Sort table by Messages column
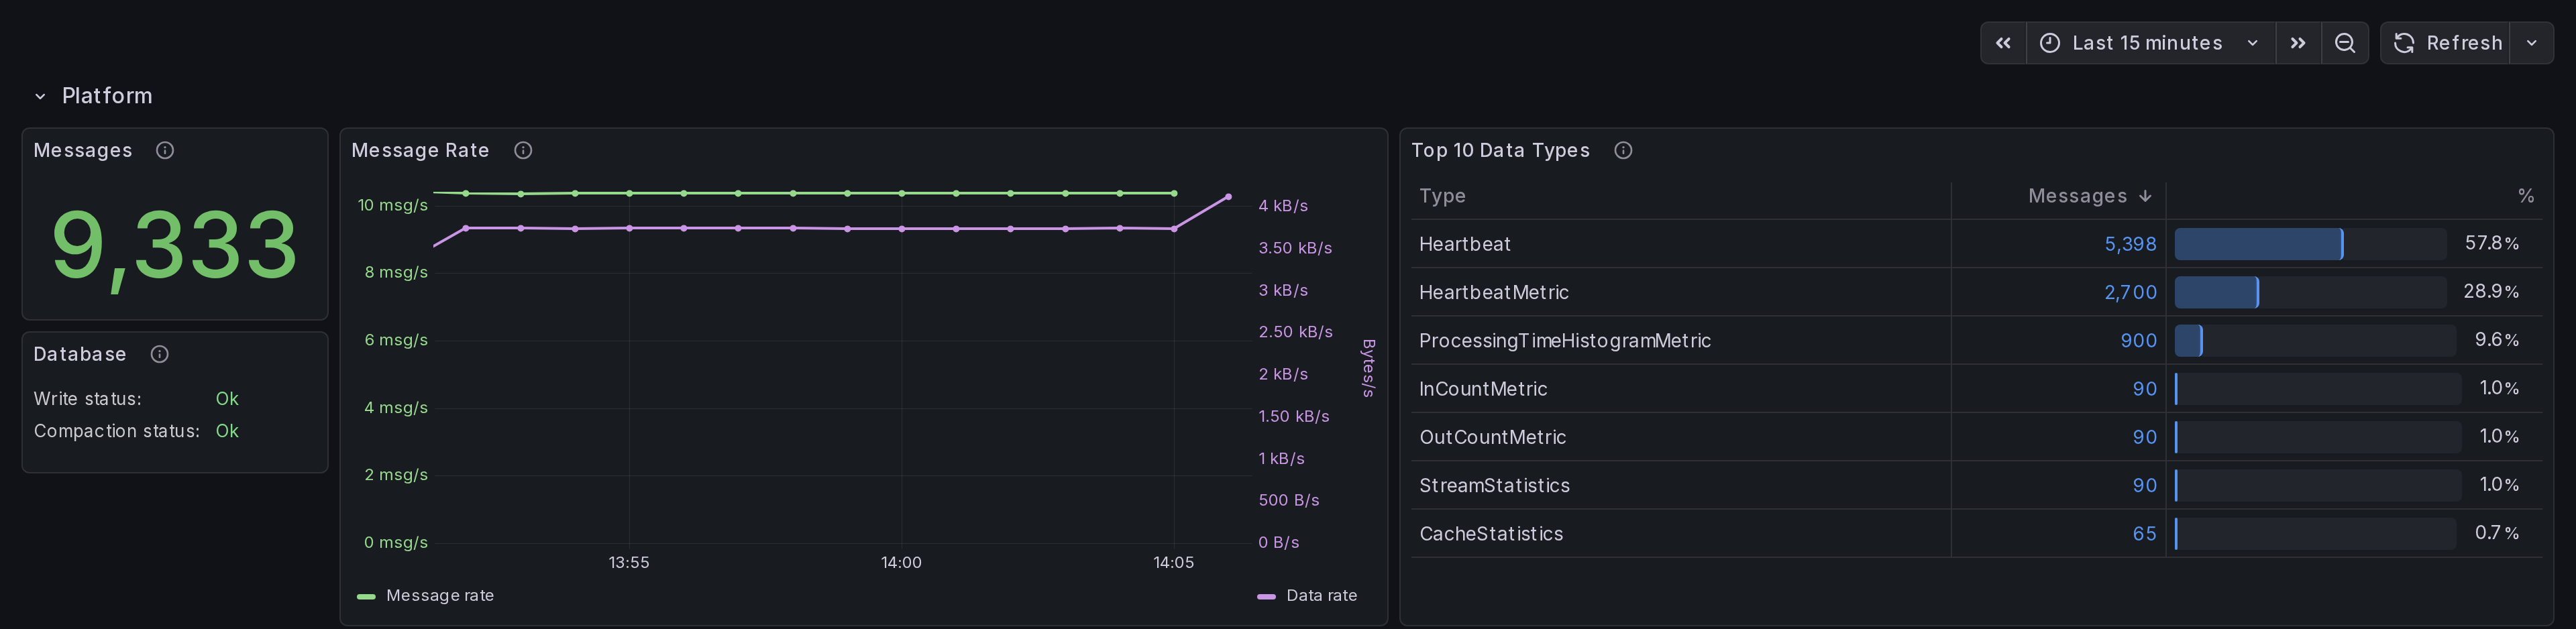Screen dimensions: 2576x629 (2077, 196)
